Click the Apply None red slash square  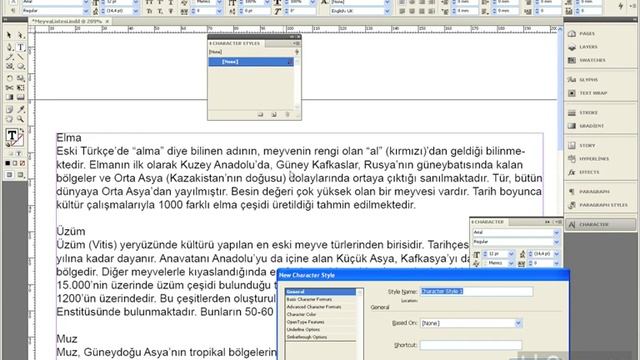pyautogui.click(x=22, y=163)
